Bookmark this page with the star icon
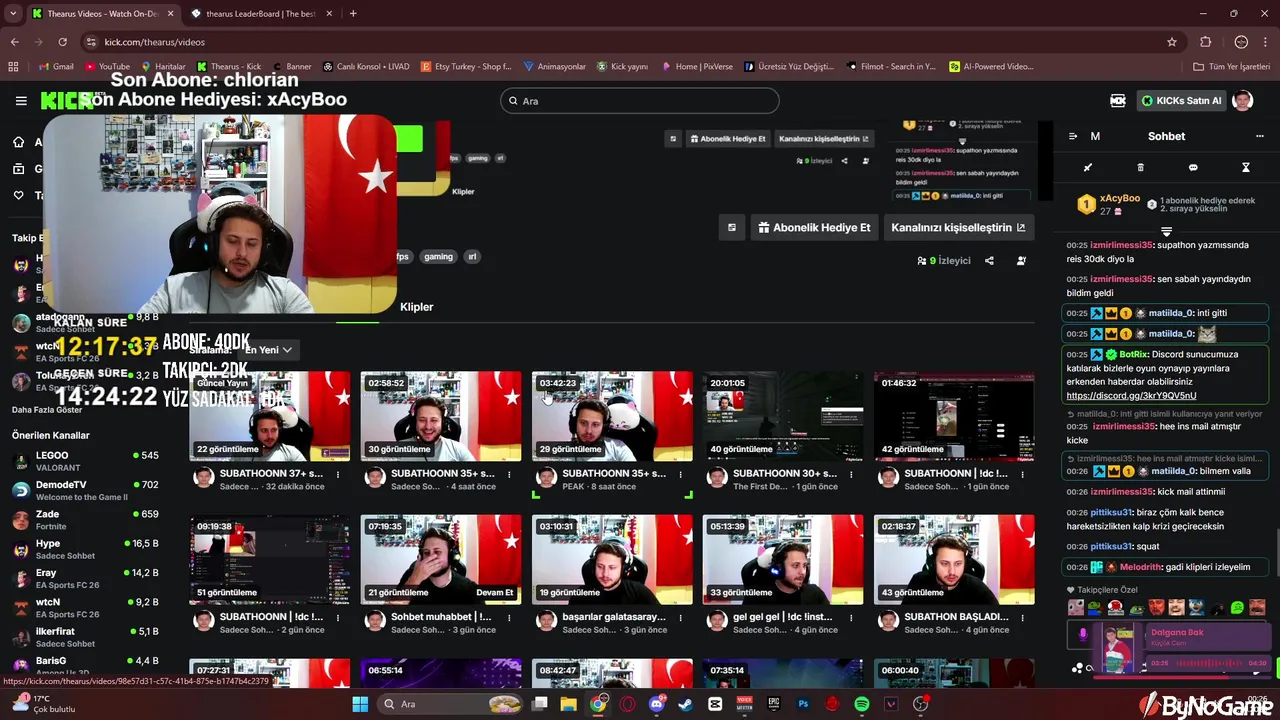The height and width of the screenshot is (720, 1280). pyautogui.click(x=1172, y=42)
